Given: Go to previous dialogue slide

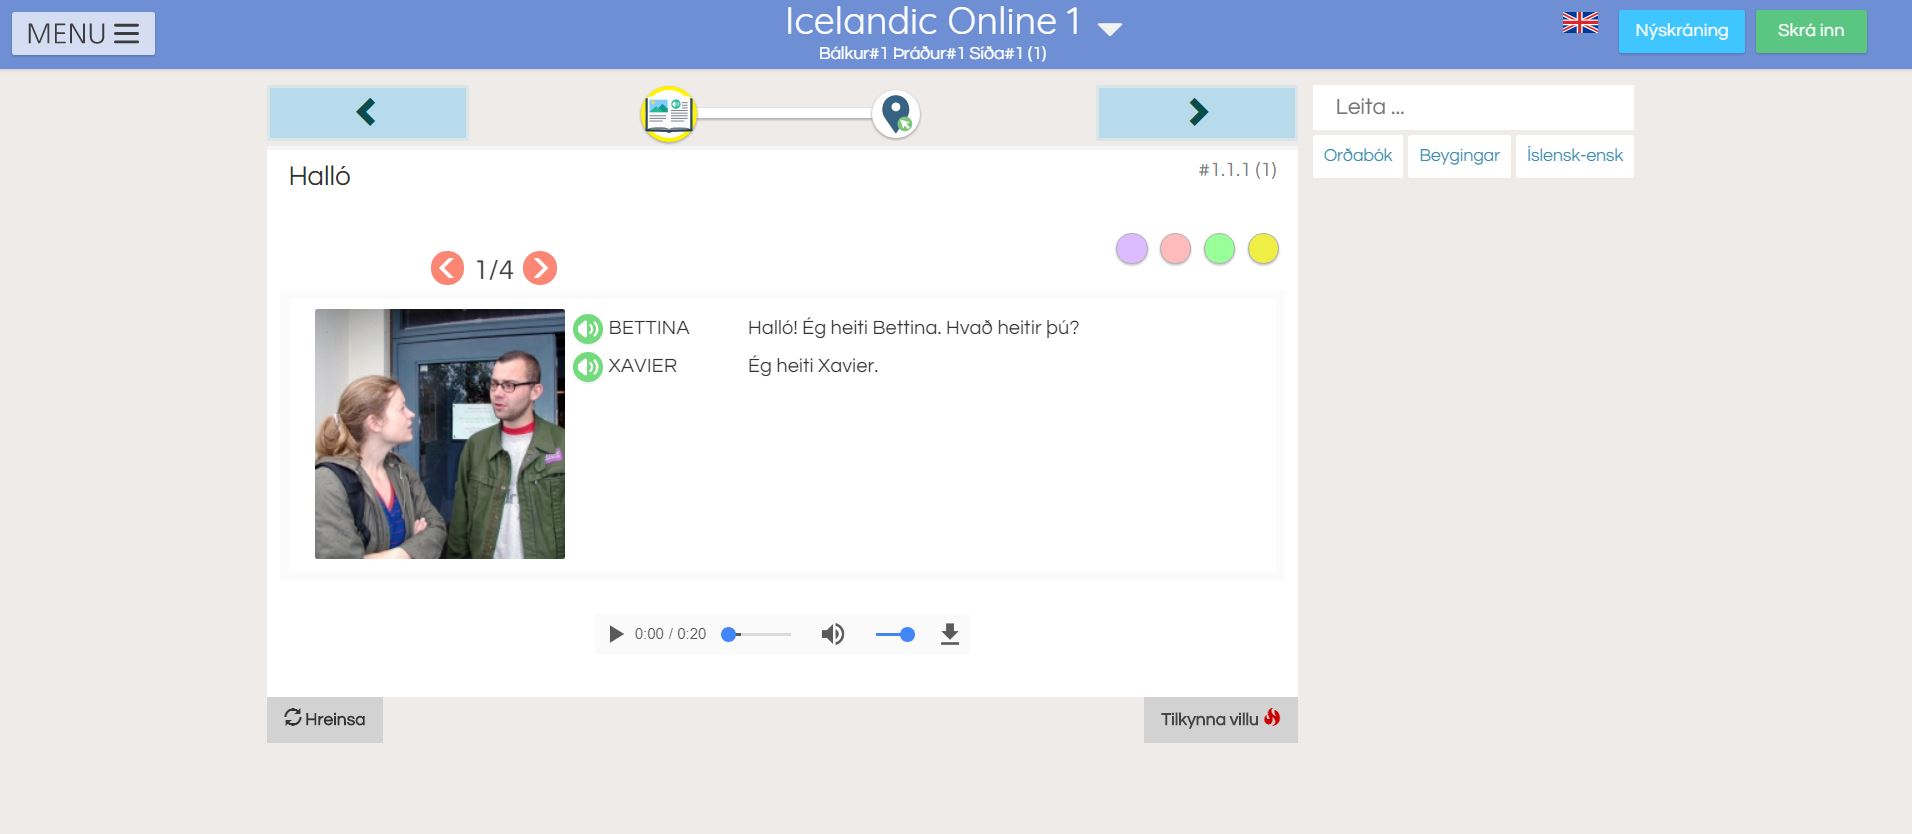Looking at the screenshot, I should point(447,268).
